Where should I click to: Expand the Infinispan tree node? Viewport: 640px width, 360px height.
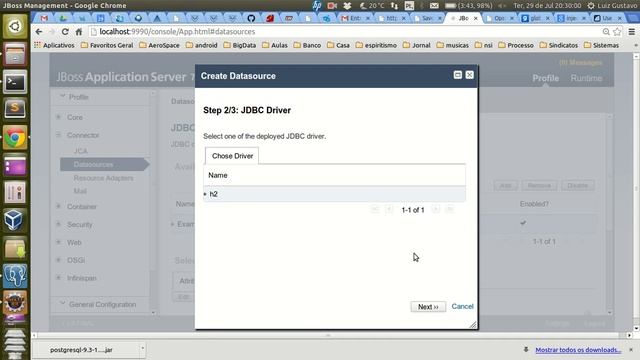(x=58, y=278)
